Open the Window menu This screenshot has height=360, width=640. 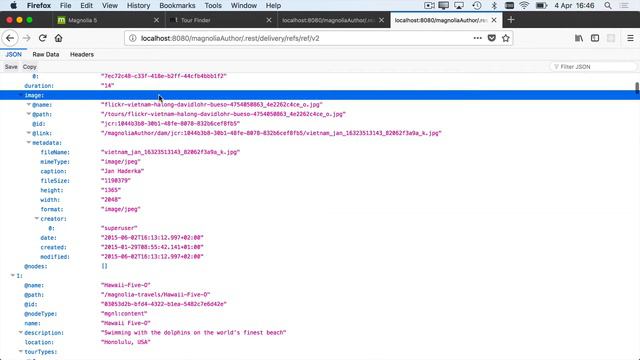tap(244, 5)
